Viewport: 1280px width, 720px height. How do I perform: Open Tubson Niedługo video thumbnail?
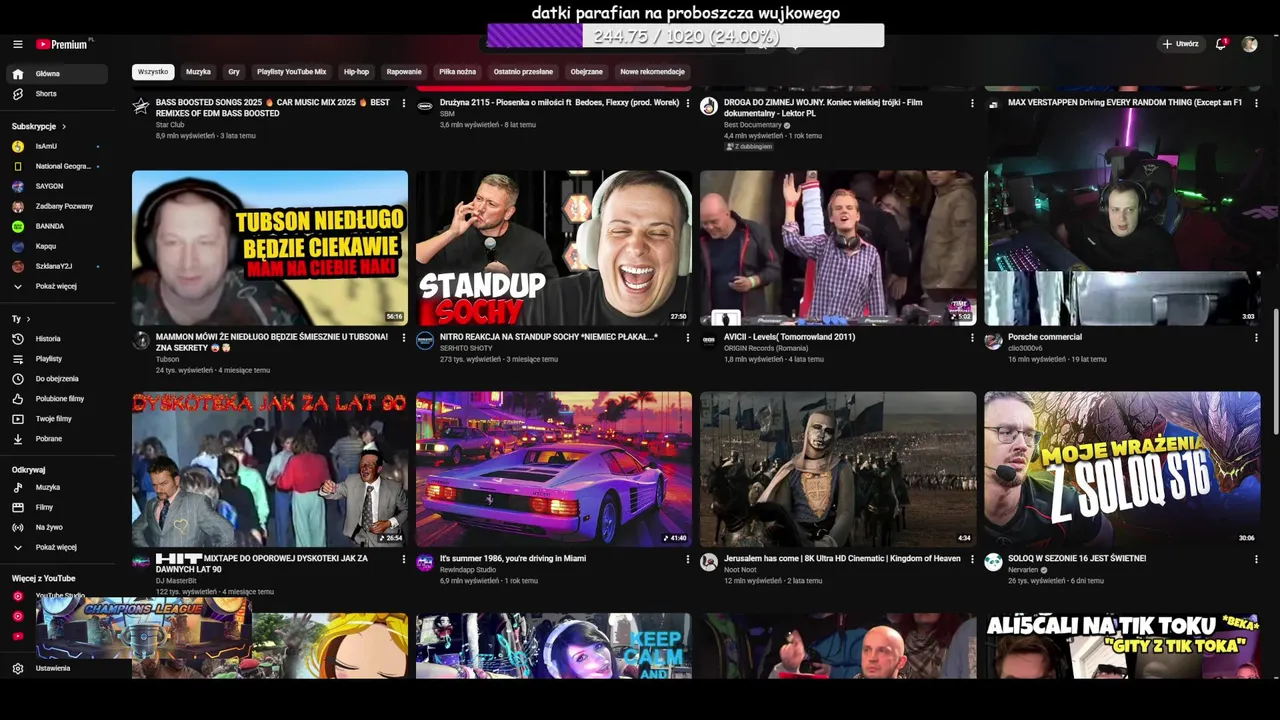270,248
